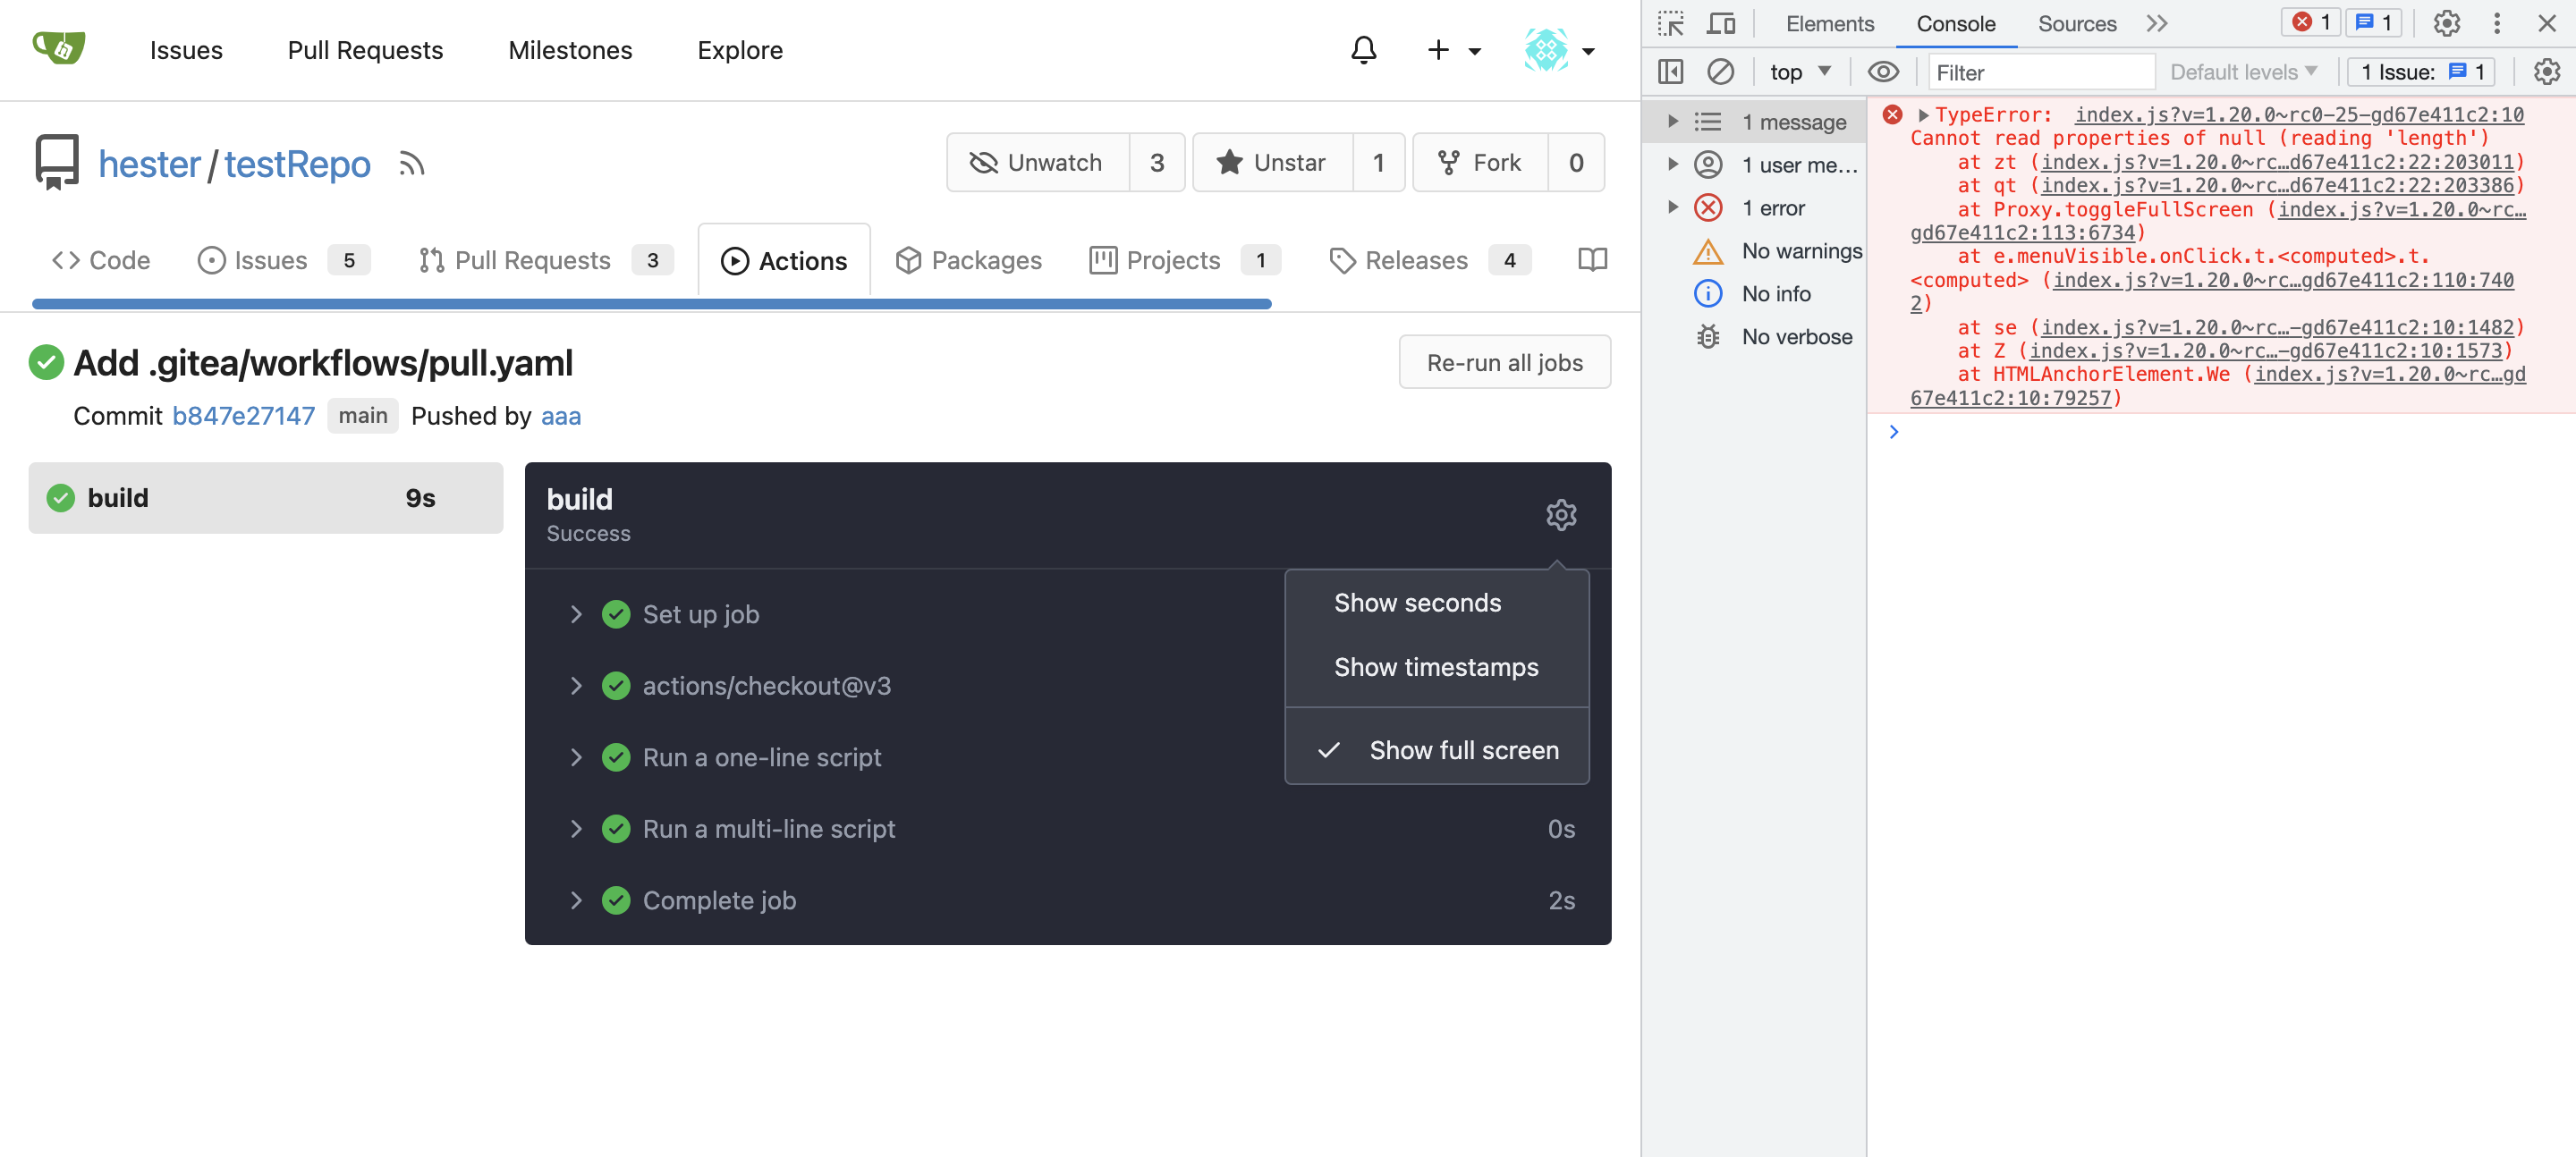The image size is (2576, 1157).
Task: Expand the 1 message group
Action: [x=1672, y=121]
